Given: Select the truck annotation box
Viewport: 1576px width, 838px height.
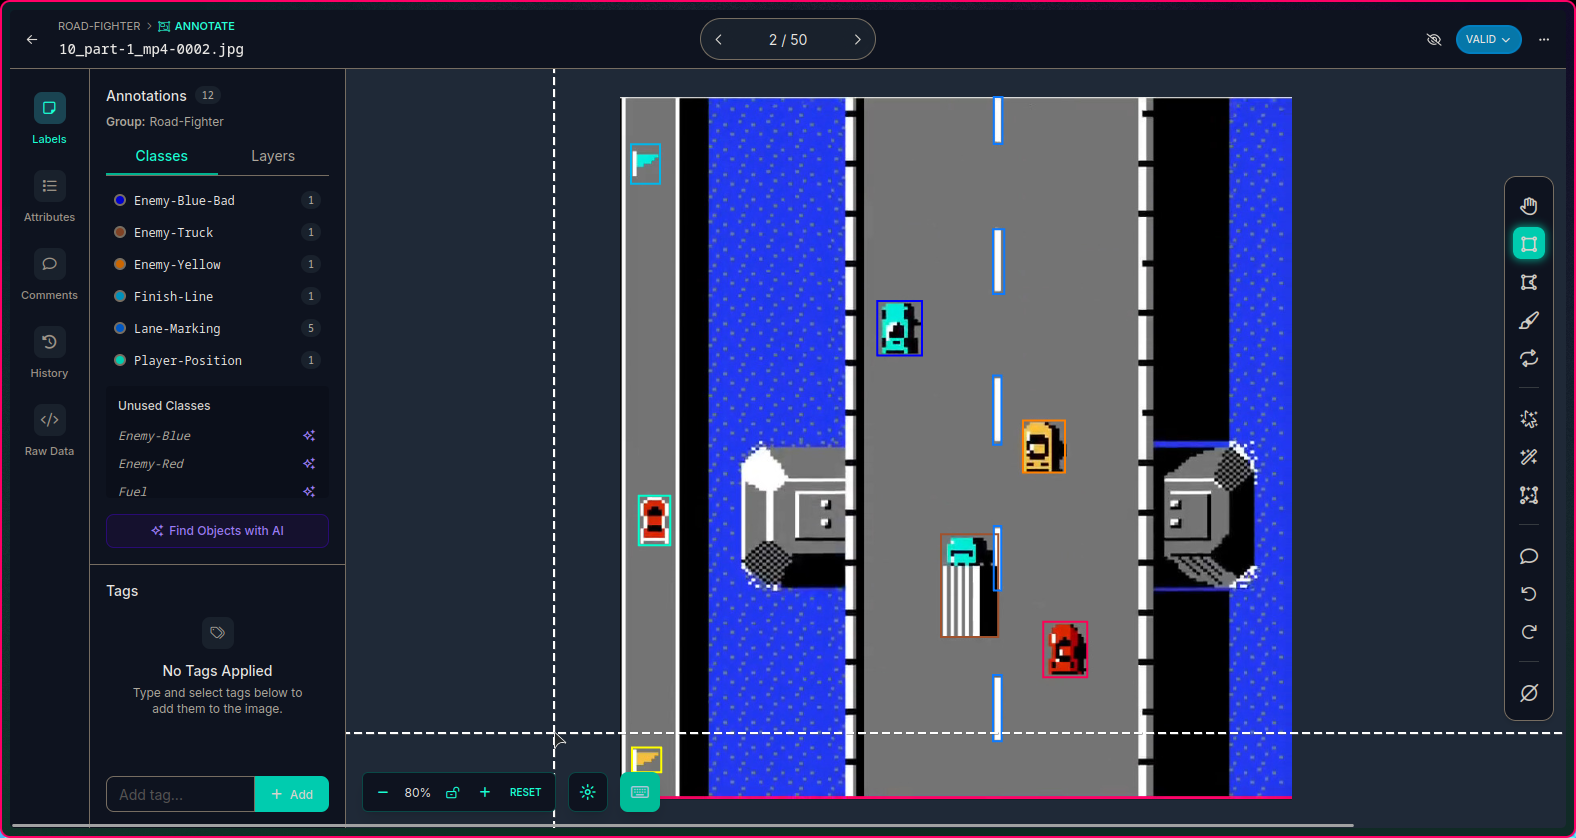Looking at the screenshot, I should [969, 585].
